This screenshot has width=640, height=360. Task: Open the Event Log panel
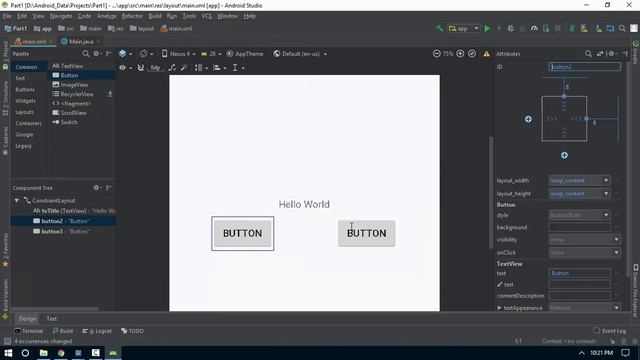point(610,331)
